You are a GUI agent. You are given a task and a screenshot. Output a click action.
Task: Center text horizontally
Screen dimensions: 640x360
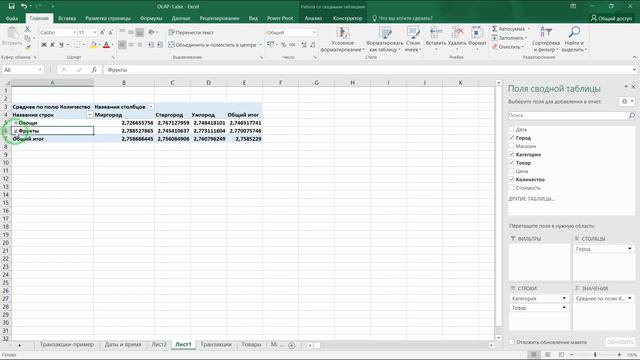pyautogui.click(x=131, y=45)
